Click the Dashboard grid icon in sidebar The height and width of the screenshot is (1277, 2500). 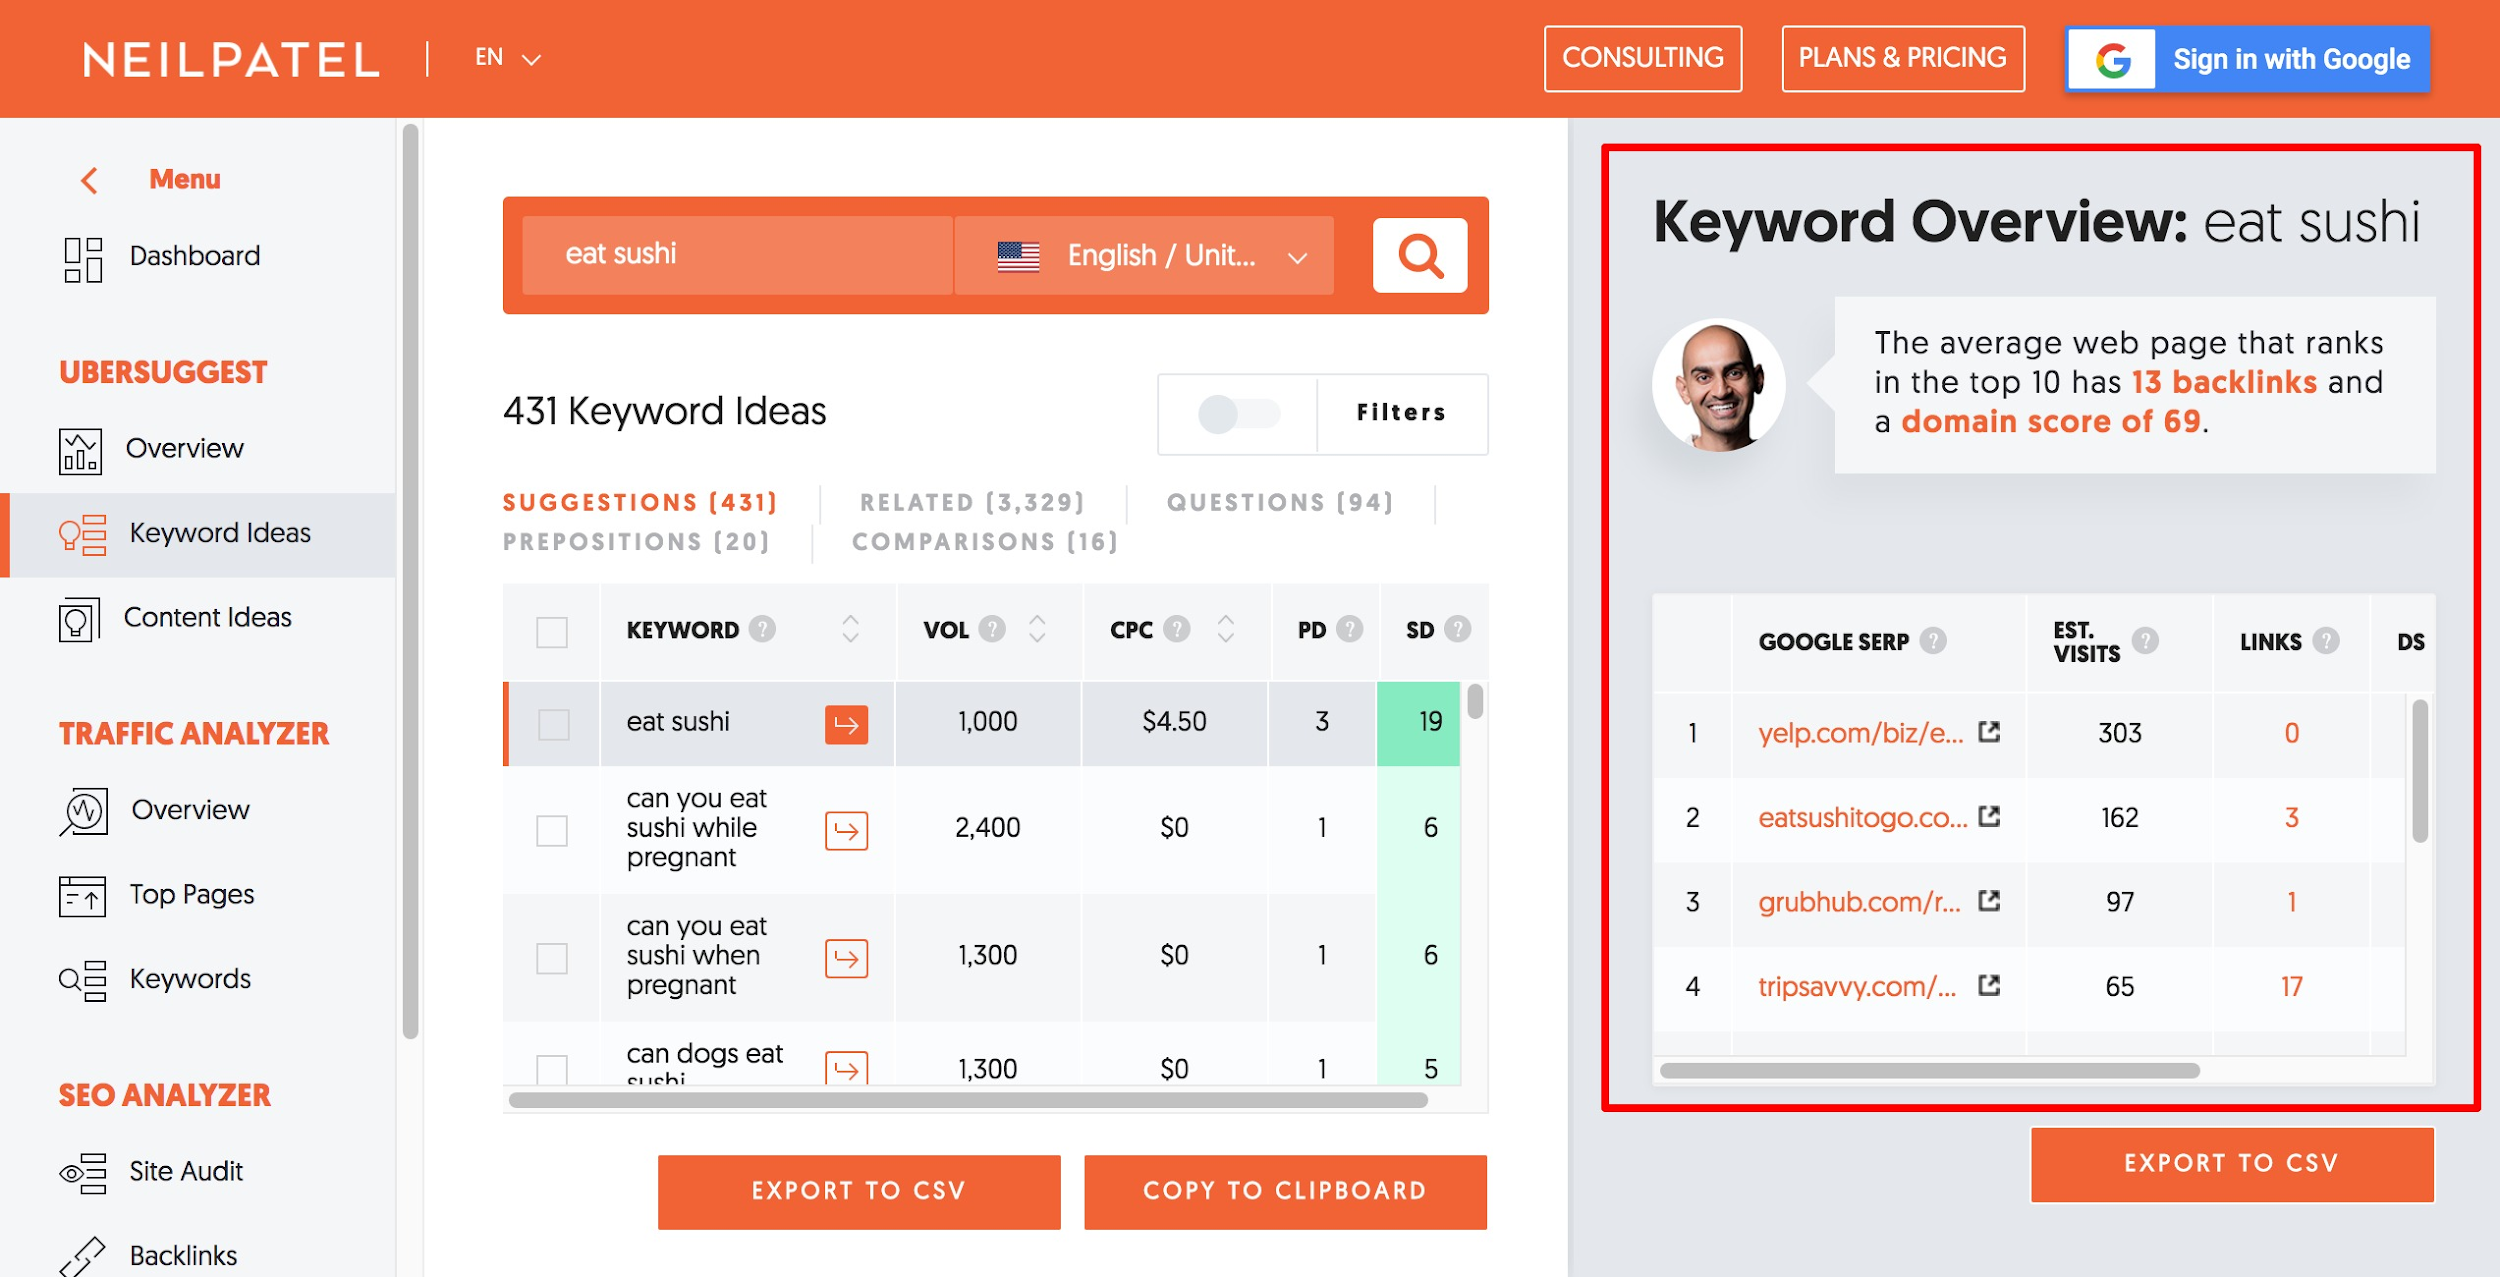83,259
